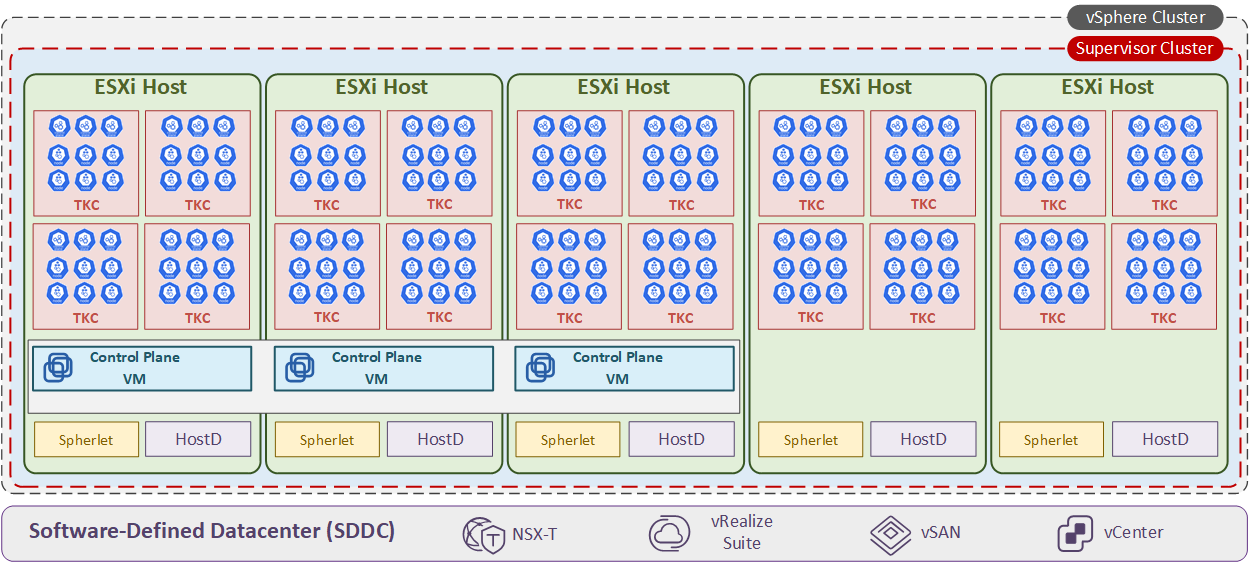Click the middle ESXi Host heading
The image size is (1249, 564).
[x=624, y=87]
